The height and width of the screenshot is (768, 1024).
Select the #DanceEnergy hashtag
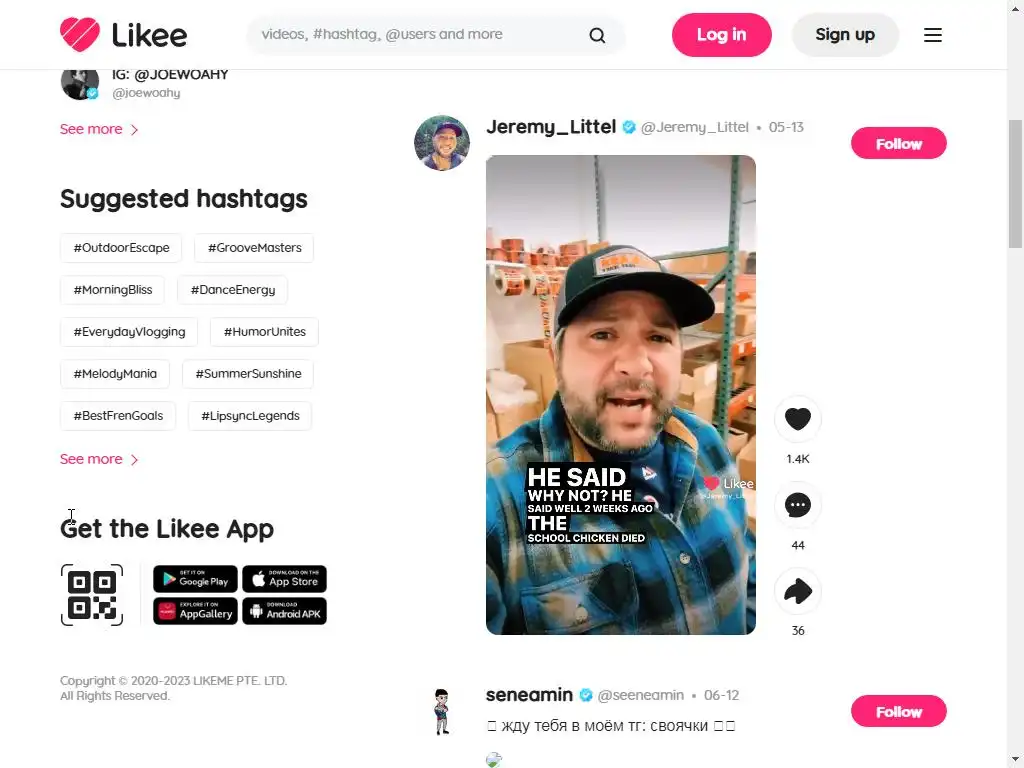pos(232,290)
